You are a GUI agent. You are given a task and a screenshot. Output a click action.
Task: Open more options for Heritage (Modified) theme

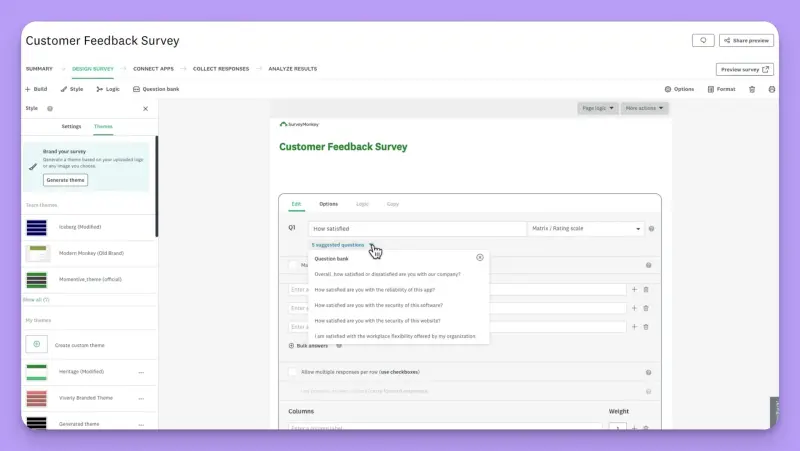click(x=141, y=372)
